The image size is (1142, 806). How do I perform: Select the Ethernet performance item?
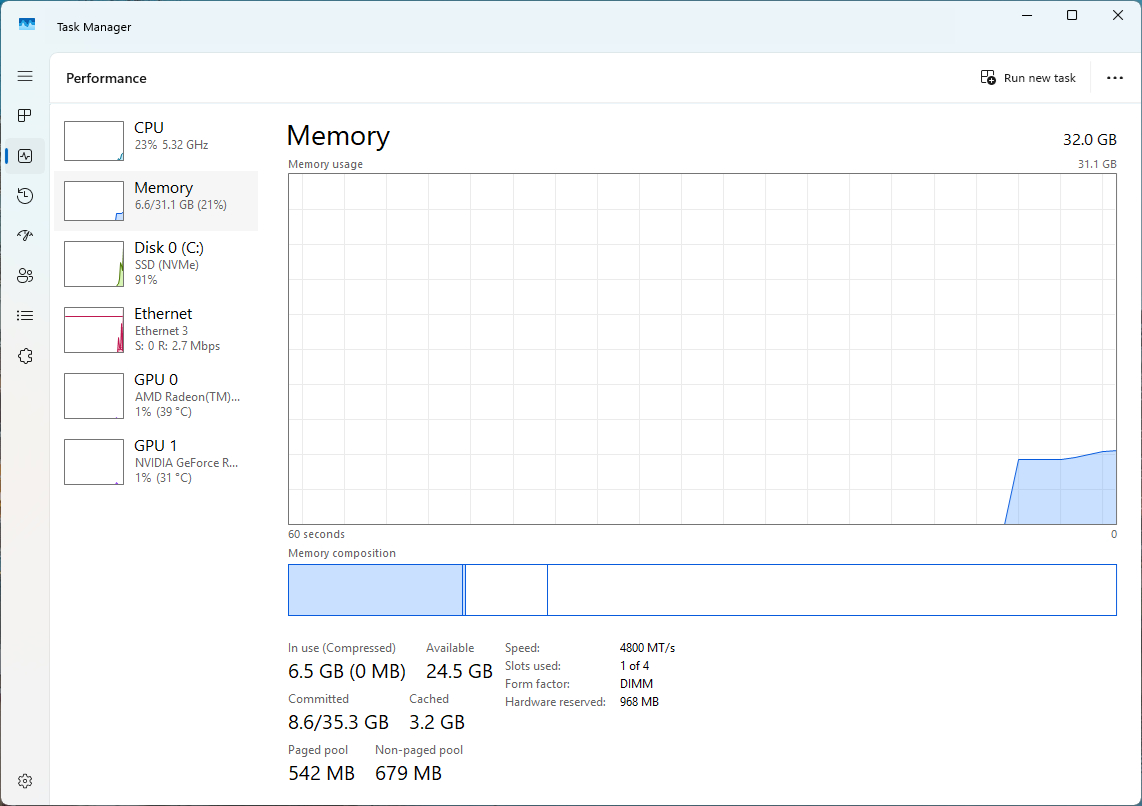pos(156,330)
